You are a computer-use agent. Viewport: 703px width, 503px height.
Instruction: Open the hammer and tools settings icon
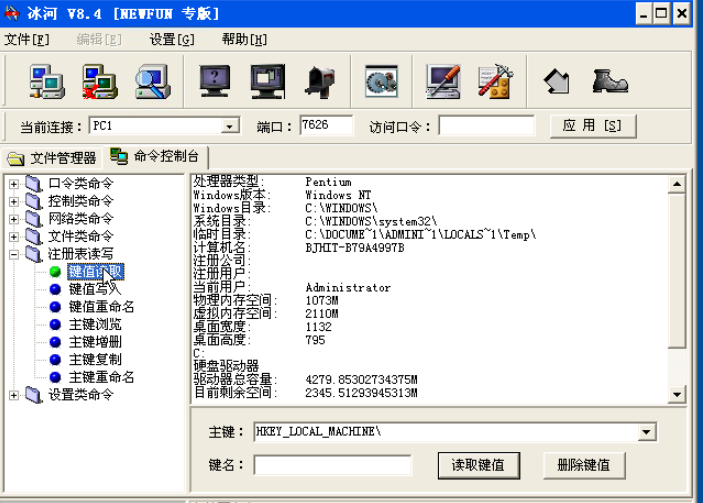coord(495,82)
